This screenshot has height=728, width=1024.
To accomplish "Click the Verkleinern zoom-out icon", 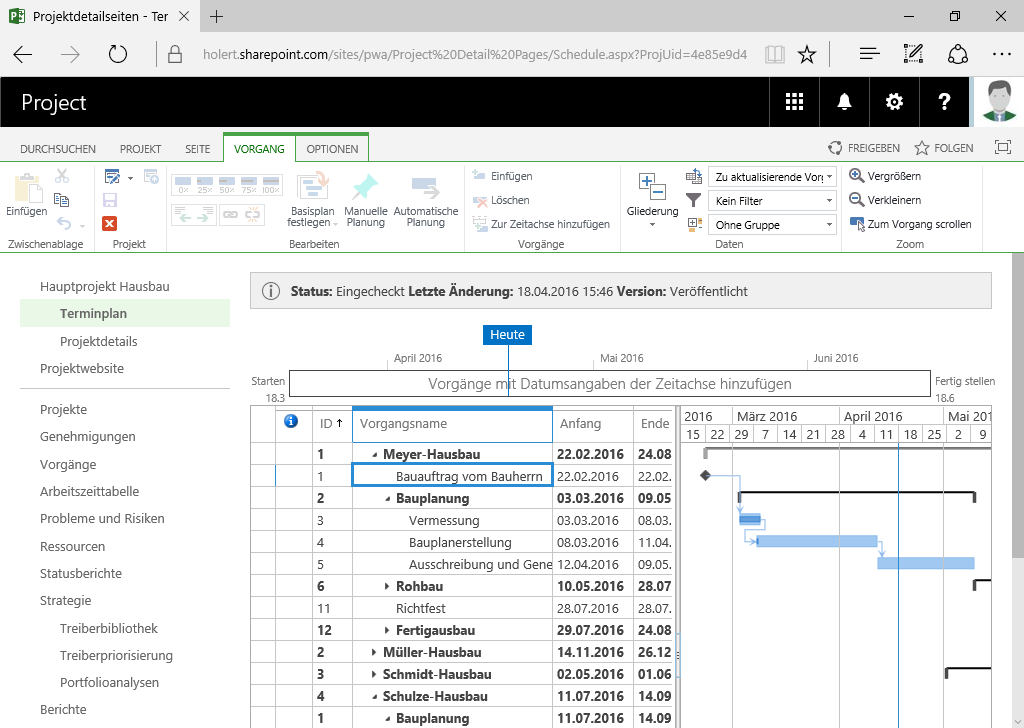I will coord(856,200).
